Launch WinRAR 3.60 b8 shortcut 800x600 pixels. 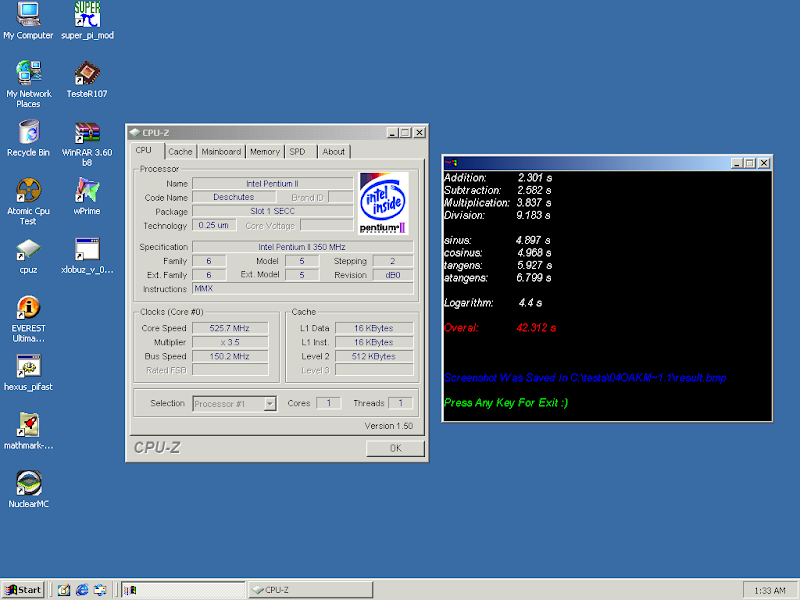[x=87, y=144]
